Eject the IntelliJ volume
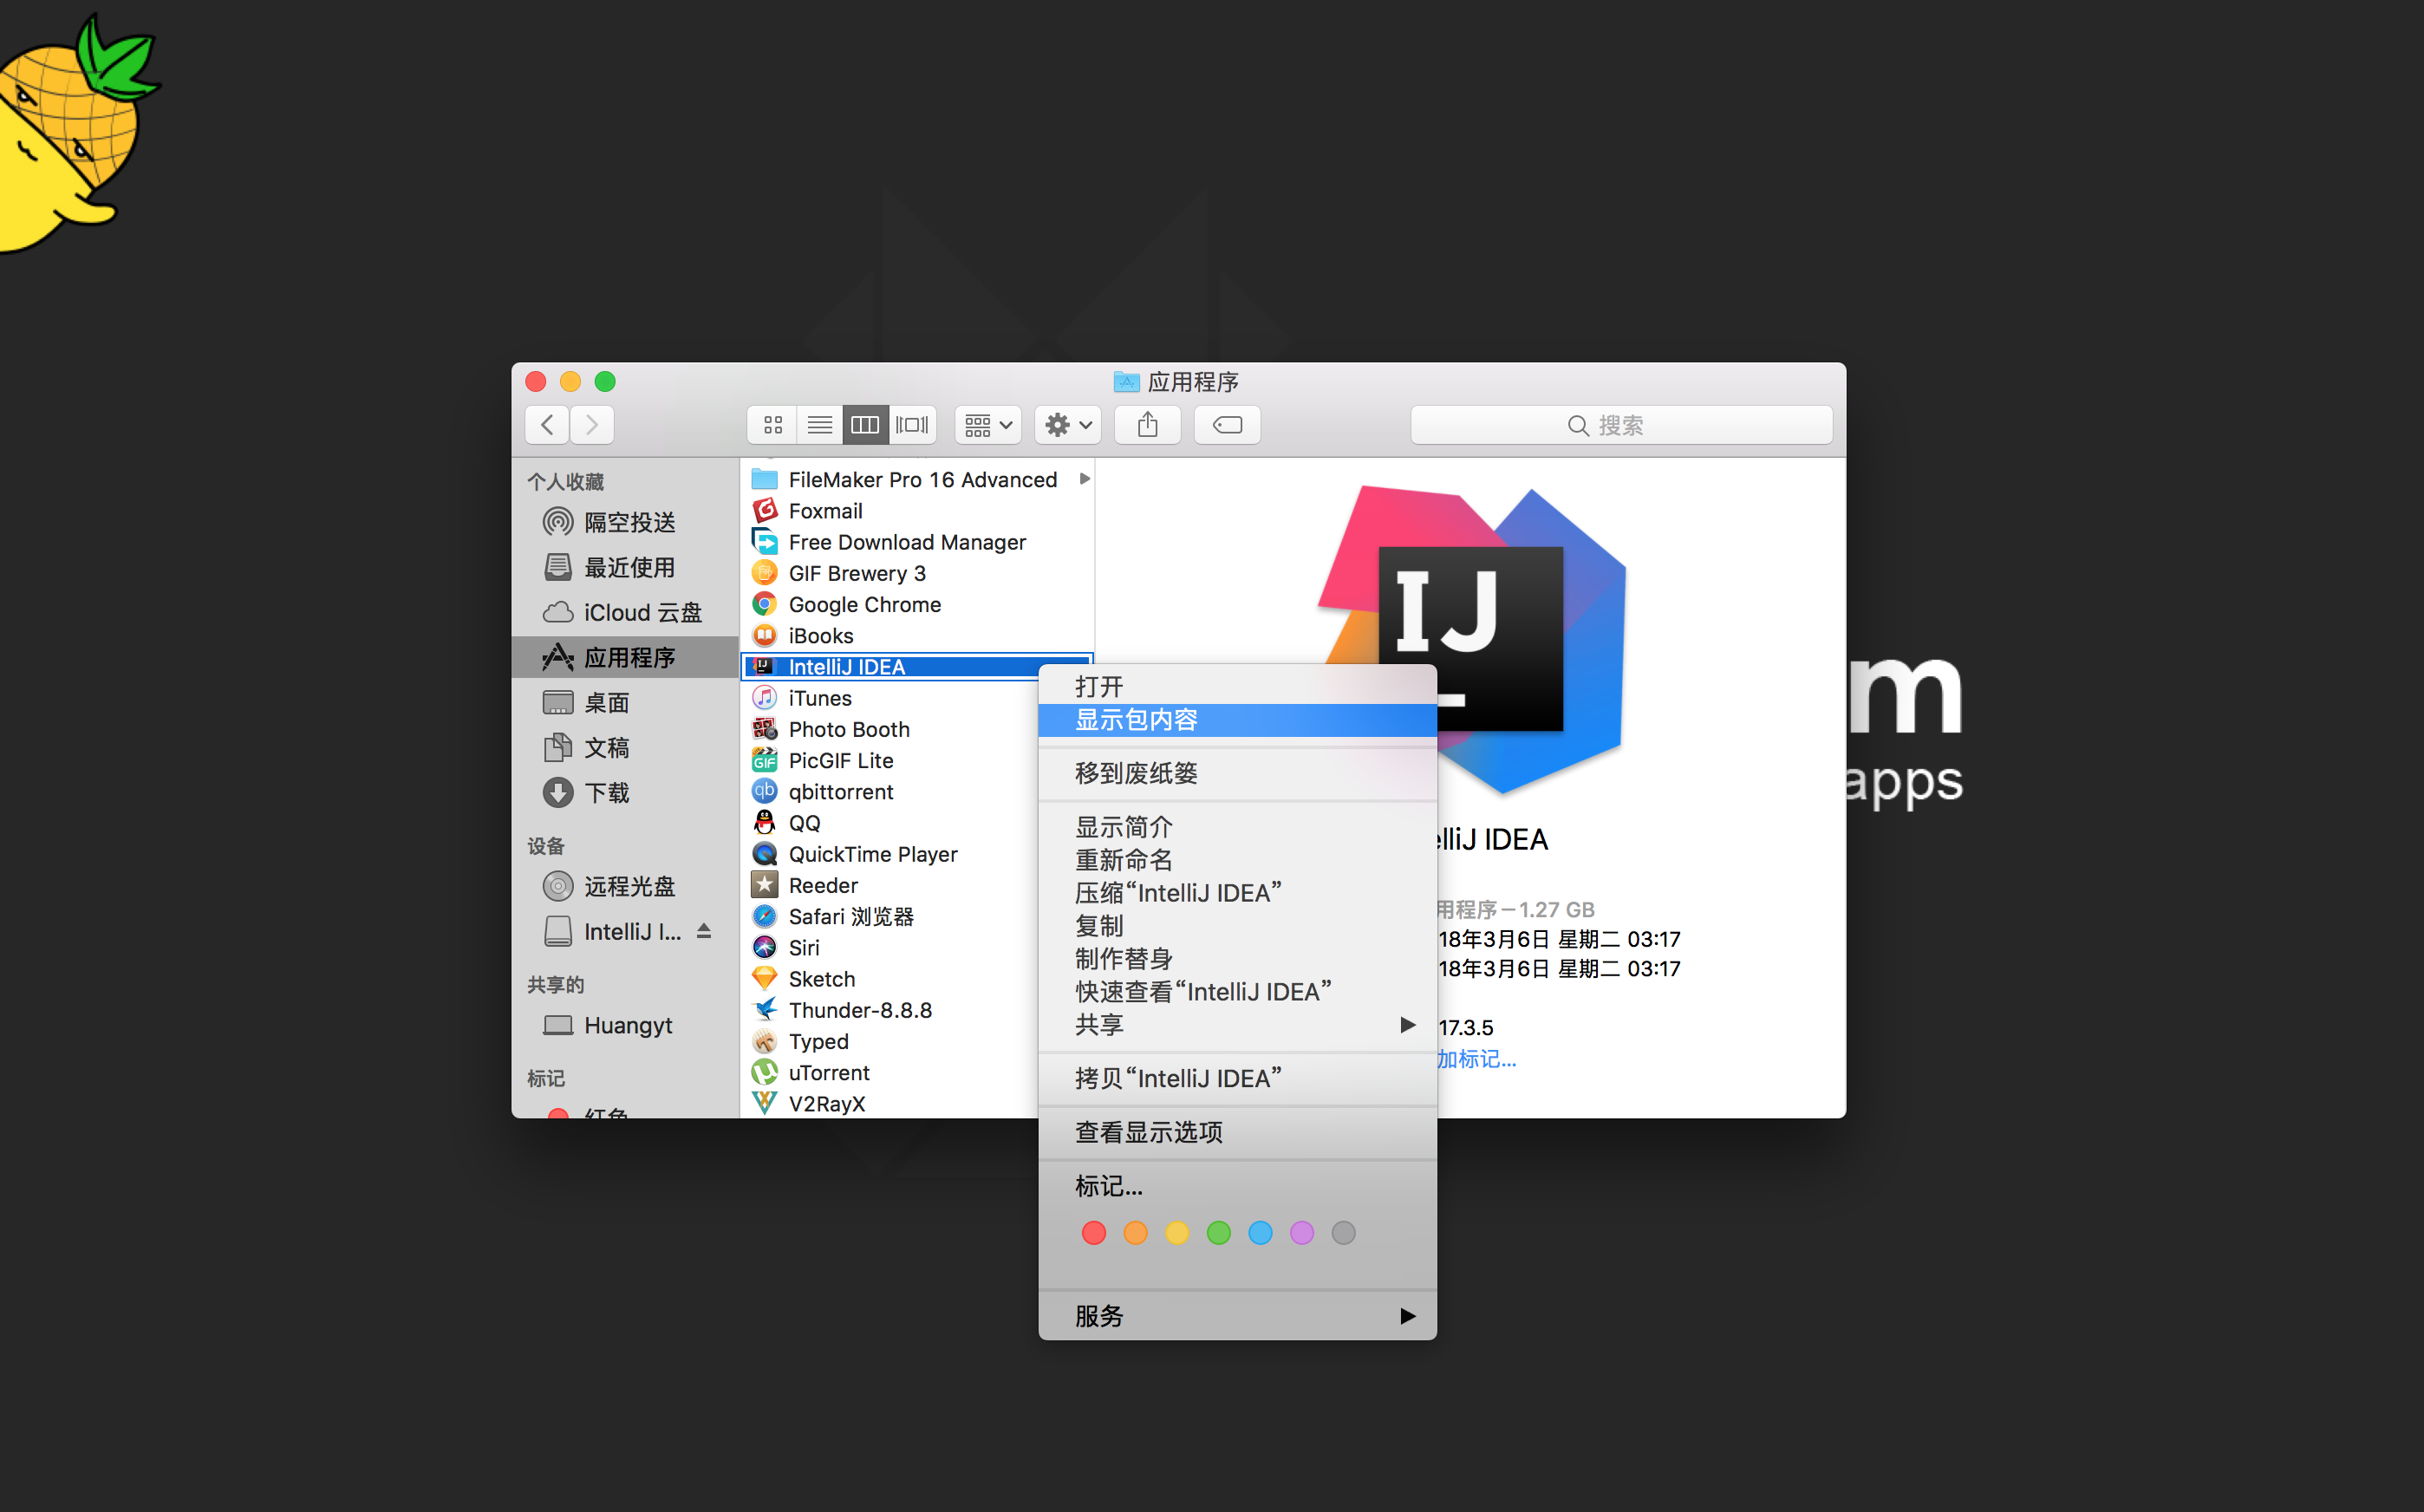 [x=704, y=931]
